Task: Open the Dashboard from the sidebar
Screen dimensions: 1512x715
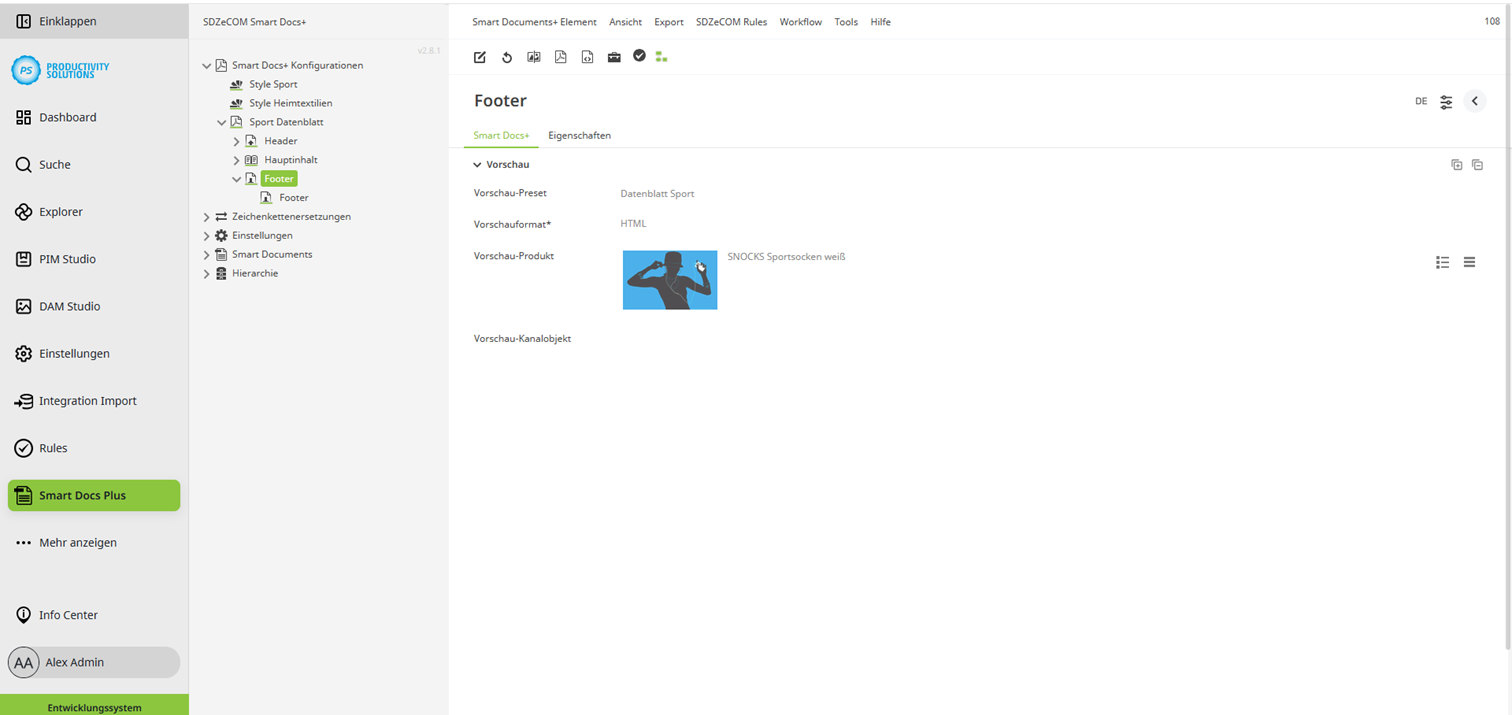Action: click(x=68, y=117)
